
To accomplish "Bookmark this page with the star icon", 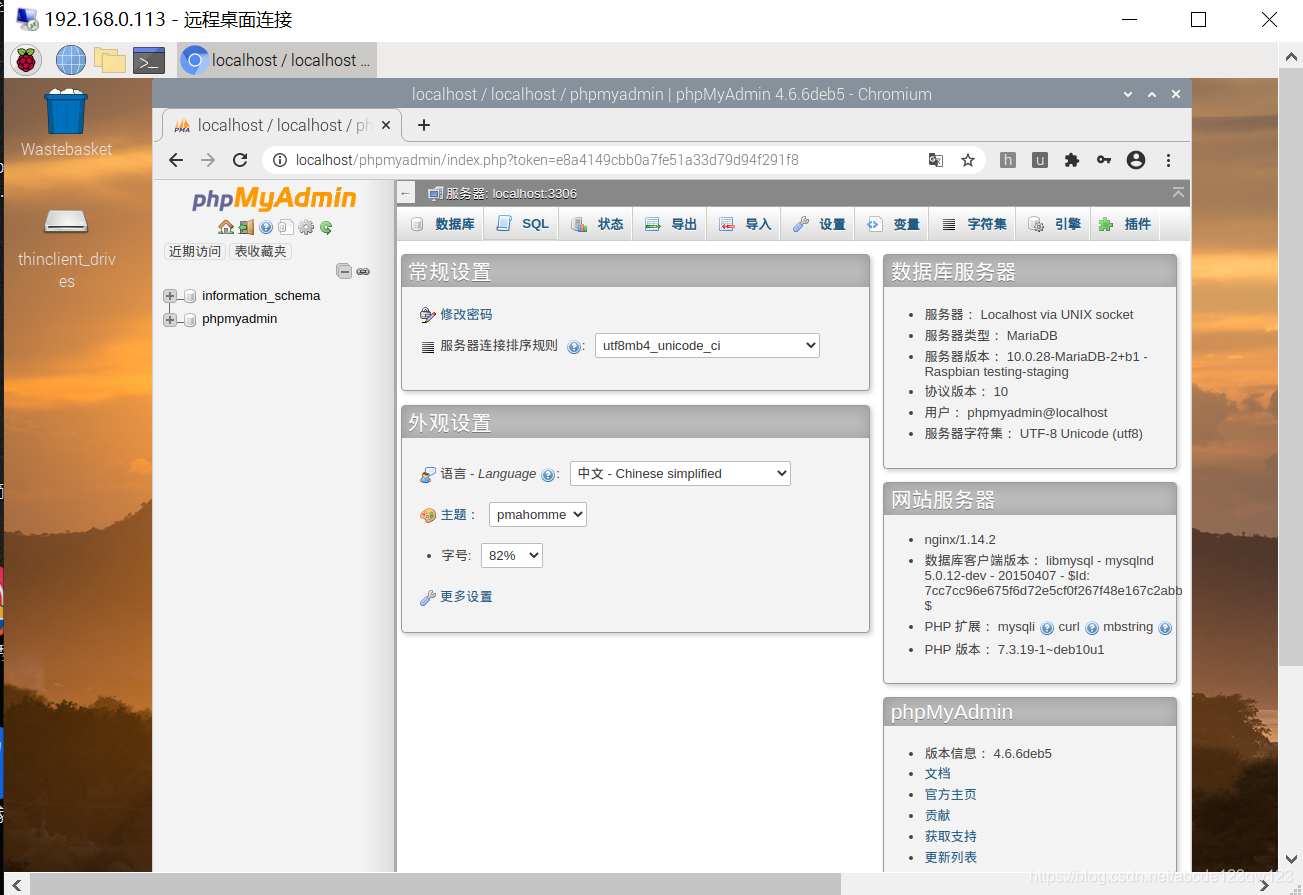I will pyautogui.click(x=968, y=160).
